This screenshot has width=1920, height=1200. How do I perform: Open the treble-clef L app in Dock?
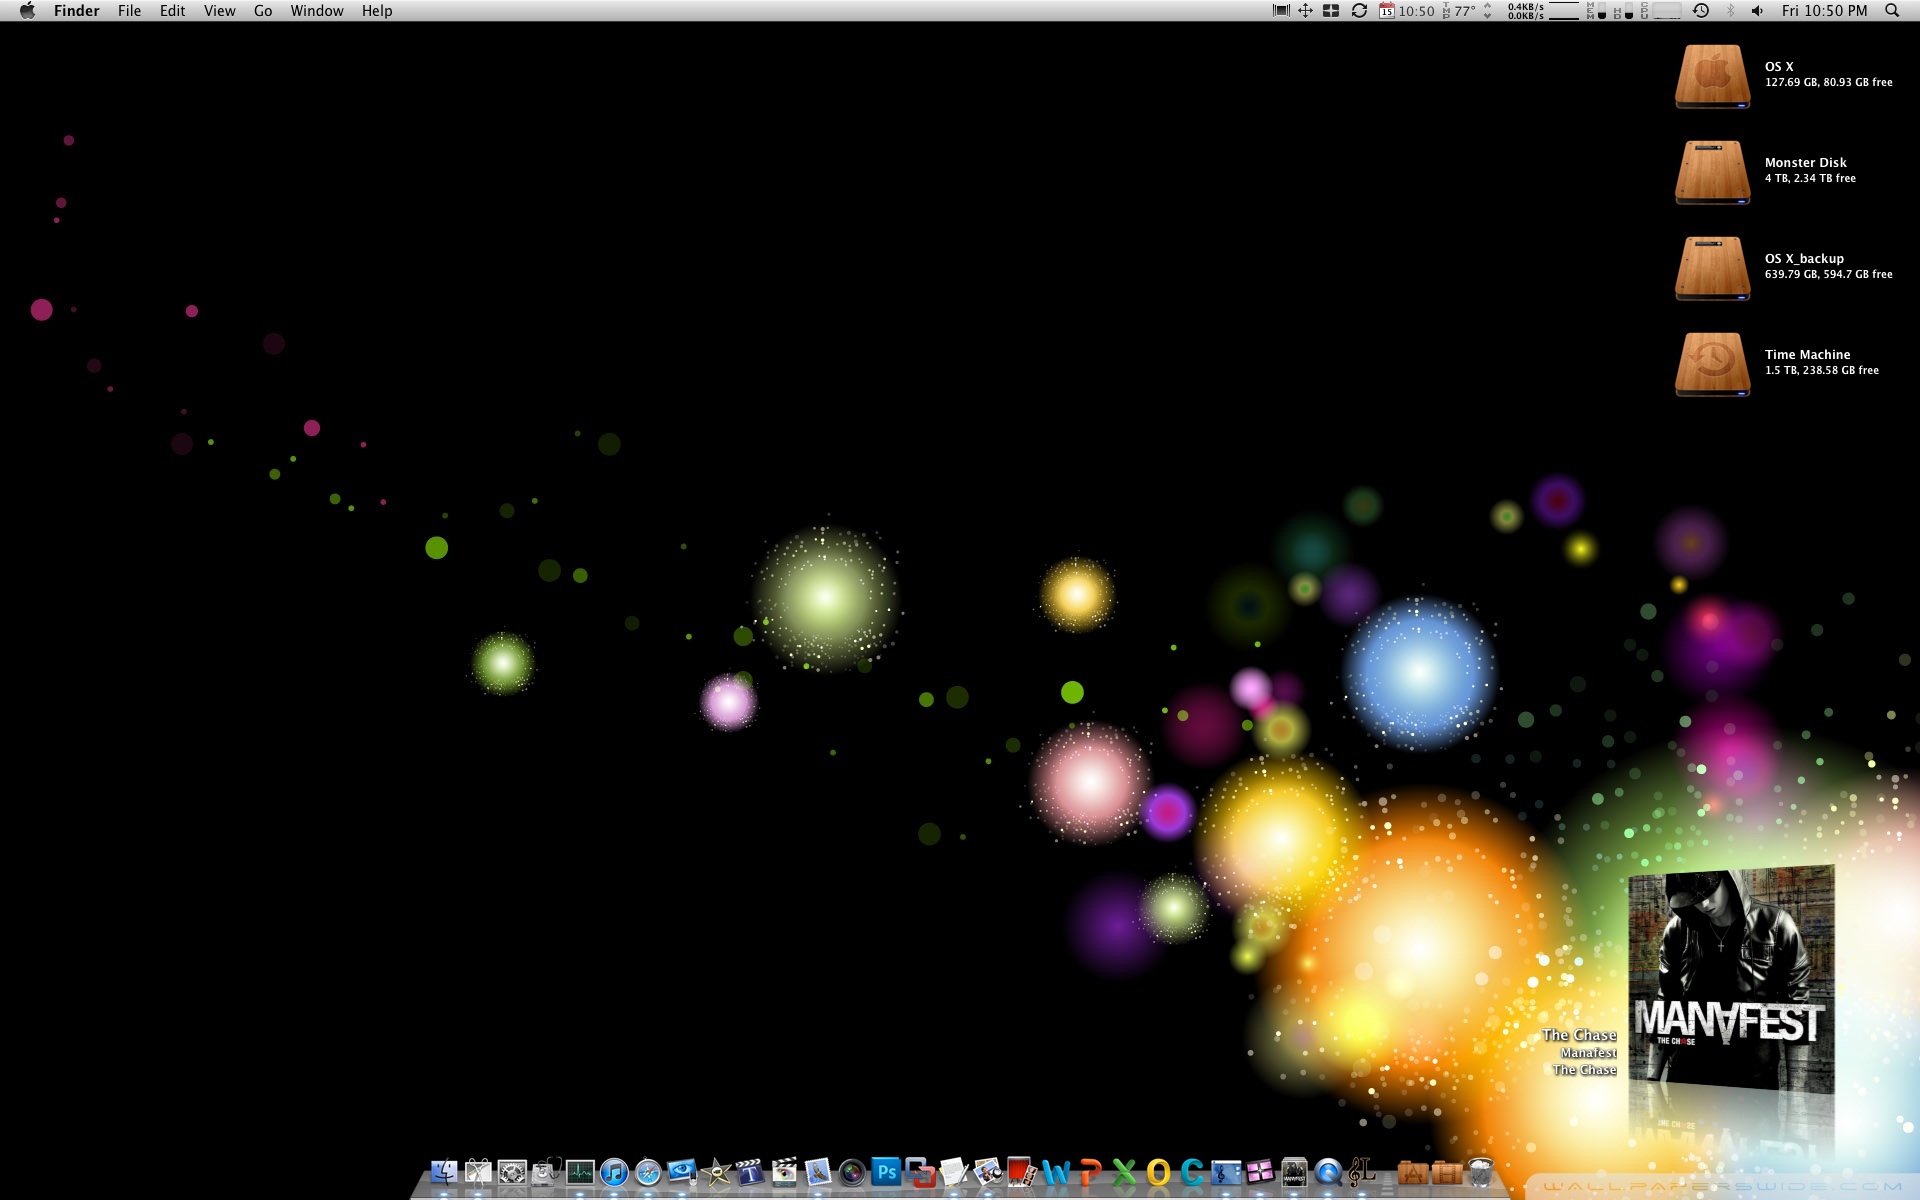(x=1364, y=1172)
